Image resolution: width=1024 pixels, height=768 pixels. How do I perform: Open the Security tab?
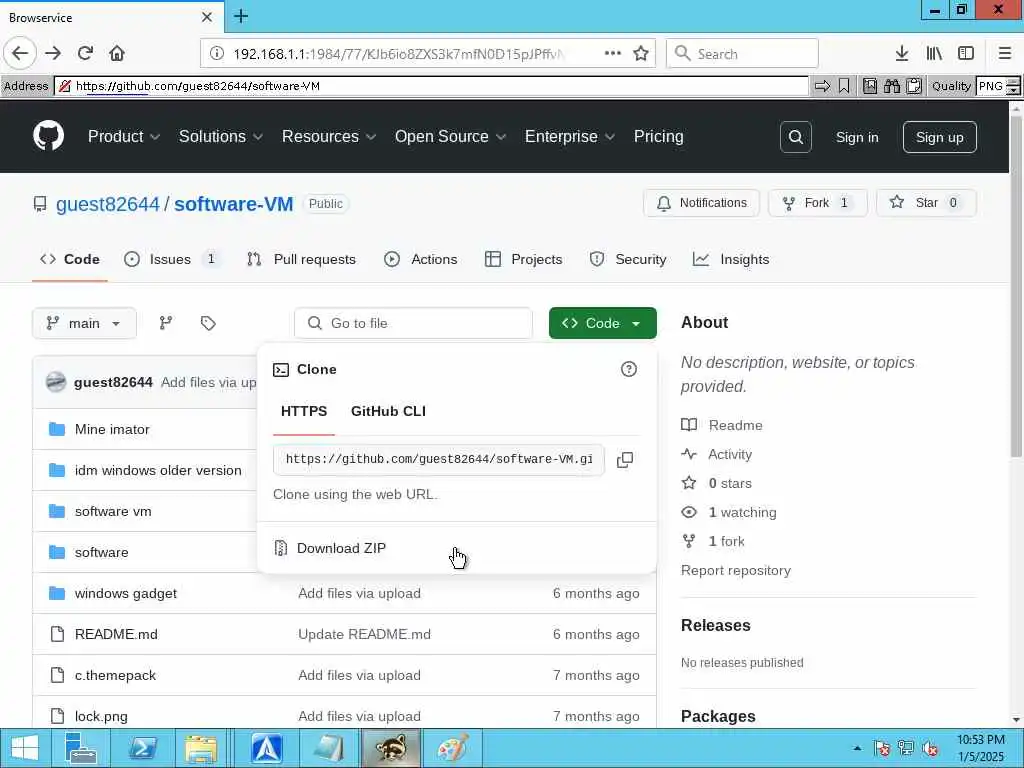point(628,259)
